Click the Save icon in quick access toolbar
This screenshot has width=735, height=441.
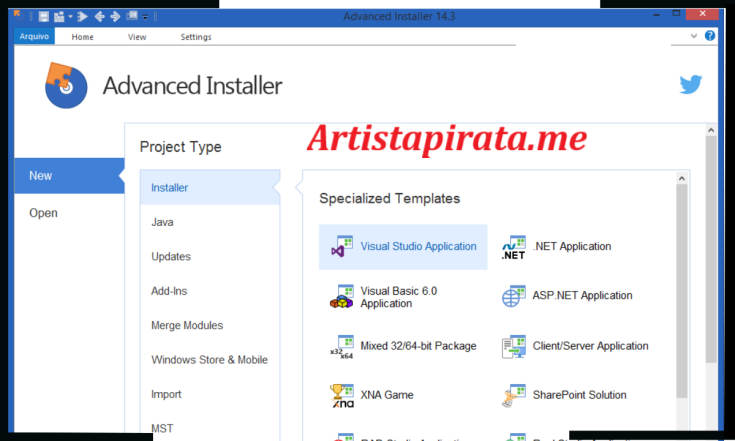click(x=44, y=17)
